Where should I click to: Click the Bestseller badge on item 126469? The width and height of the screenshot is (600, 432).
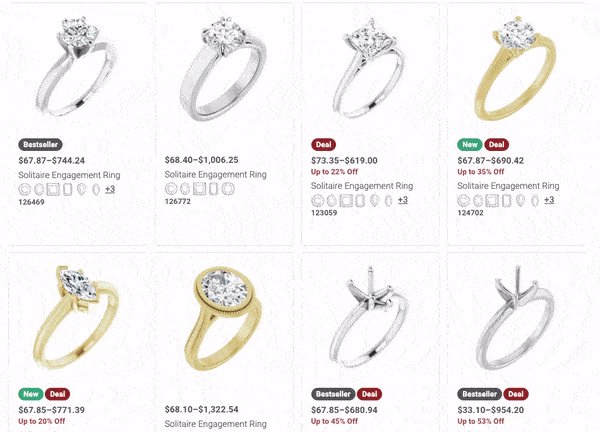tap(40, 145)
